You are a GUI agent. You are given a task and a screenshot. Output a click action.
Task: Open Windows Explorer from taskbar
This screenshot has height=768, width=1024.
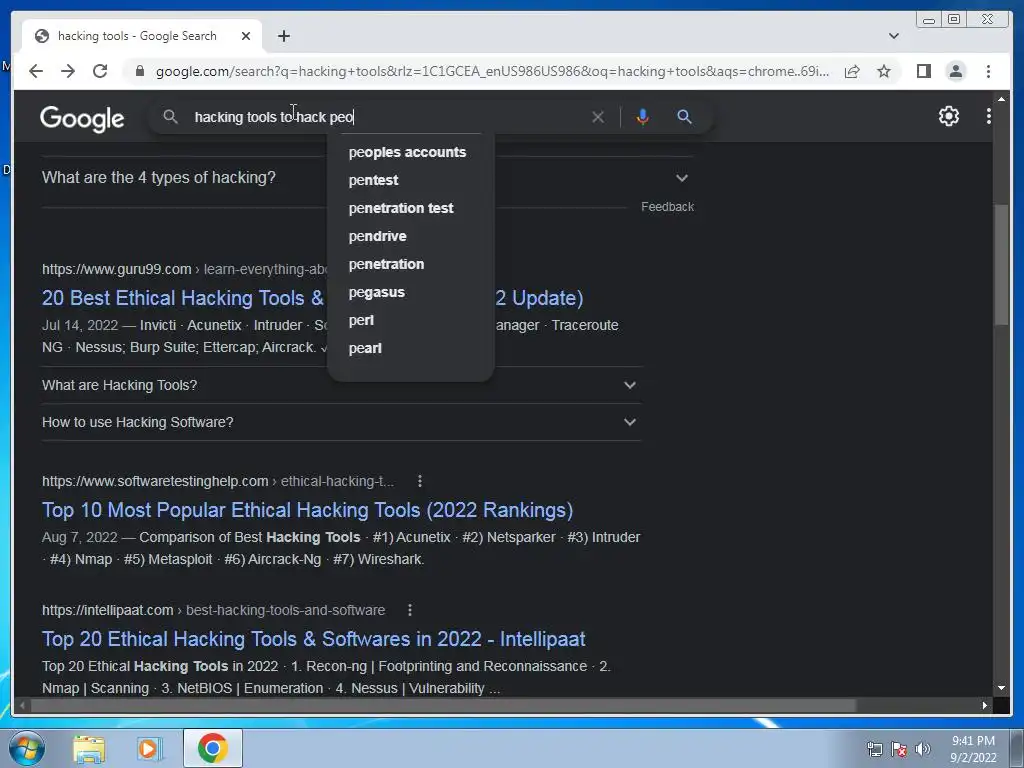click(x=89, y=749)
